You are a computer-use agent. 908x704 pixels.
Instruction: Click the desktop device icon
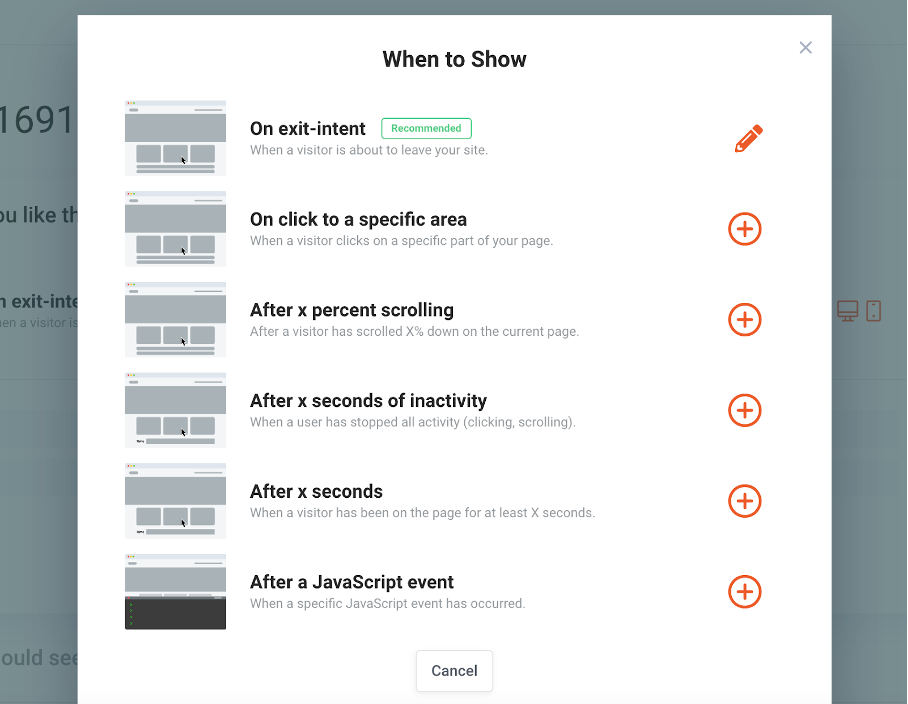pyautogui.click(x=848, y=311)
